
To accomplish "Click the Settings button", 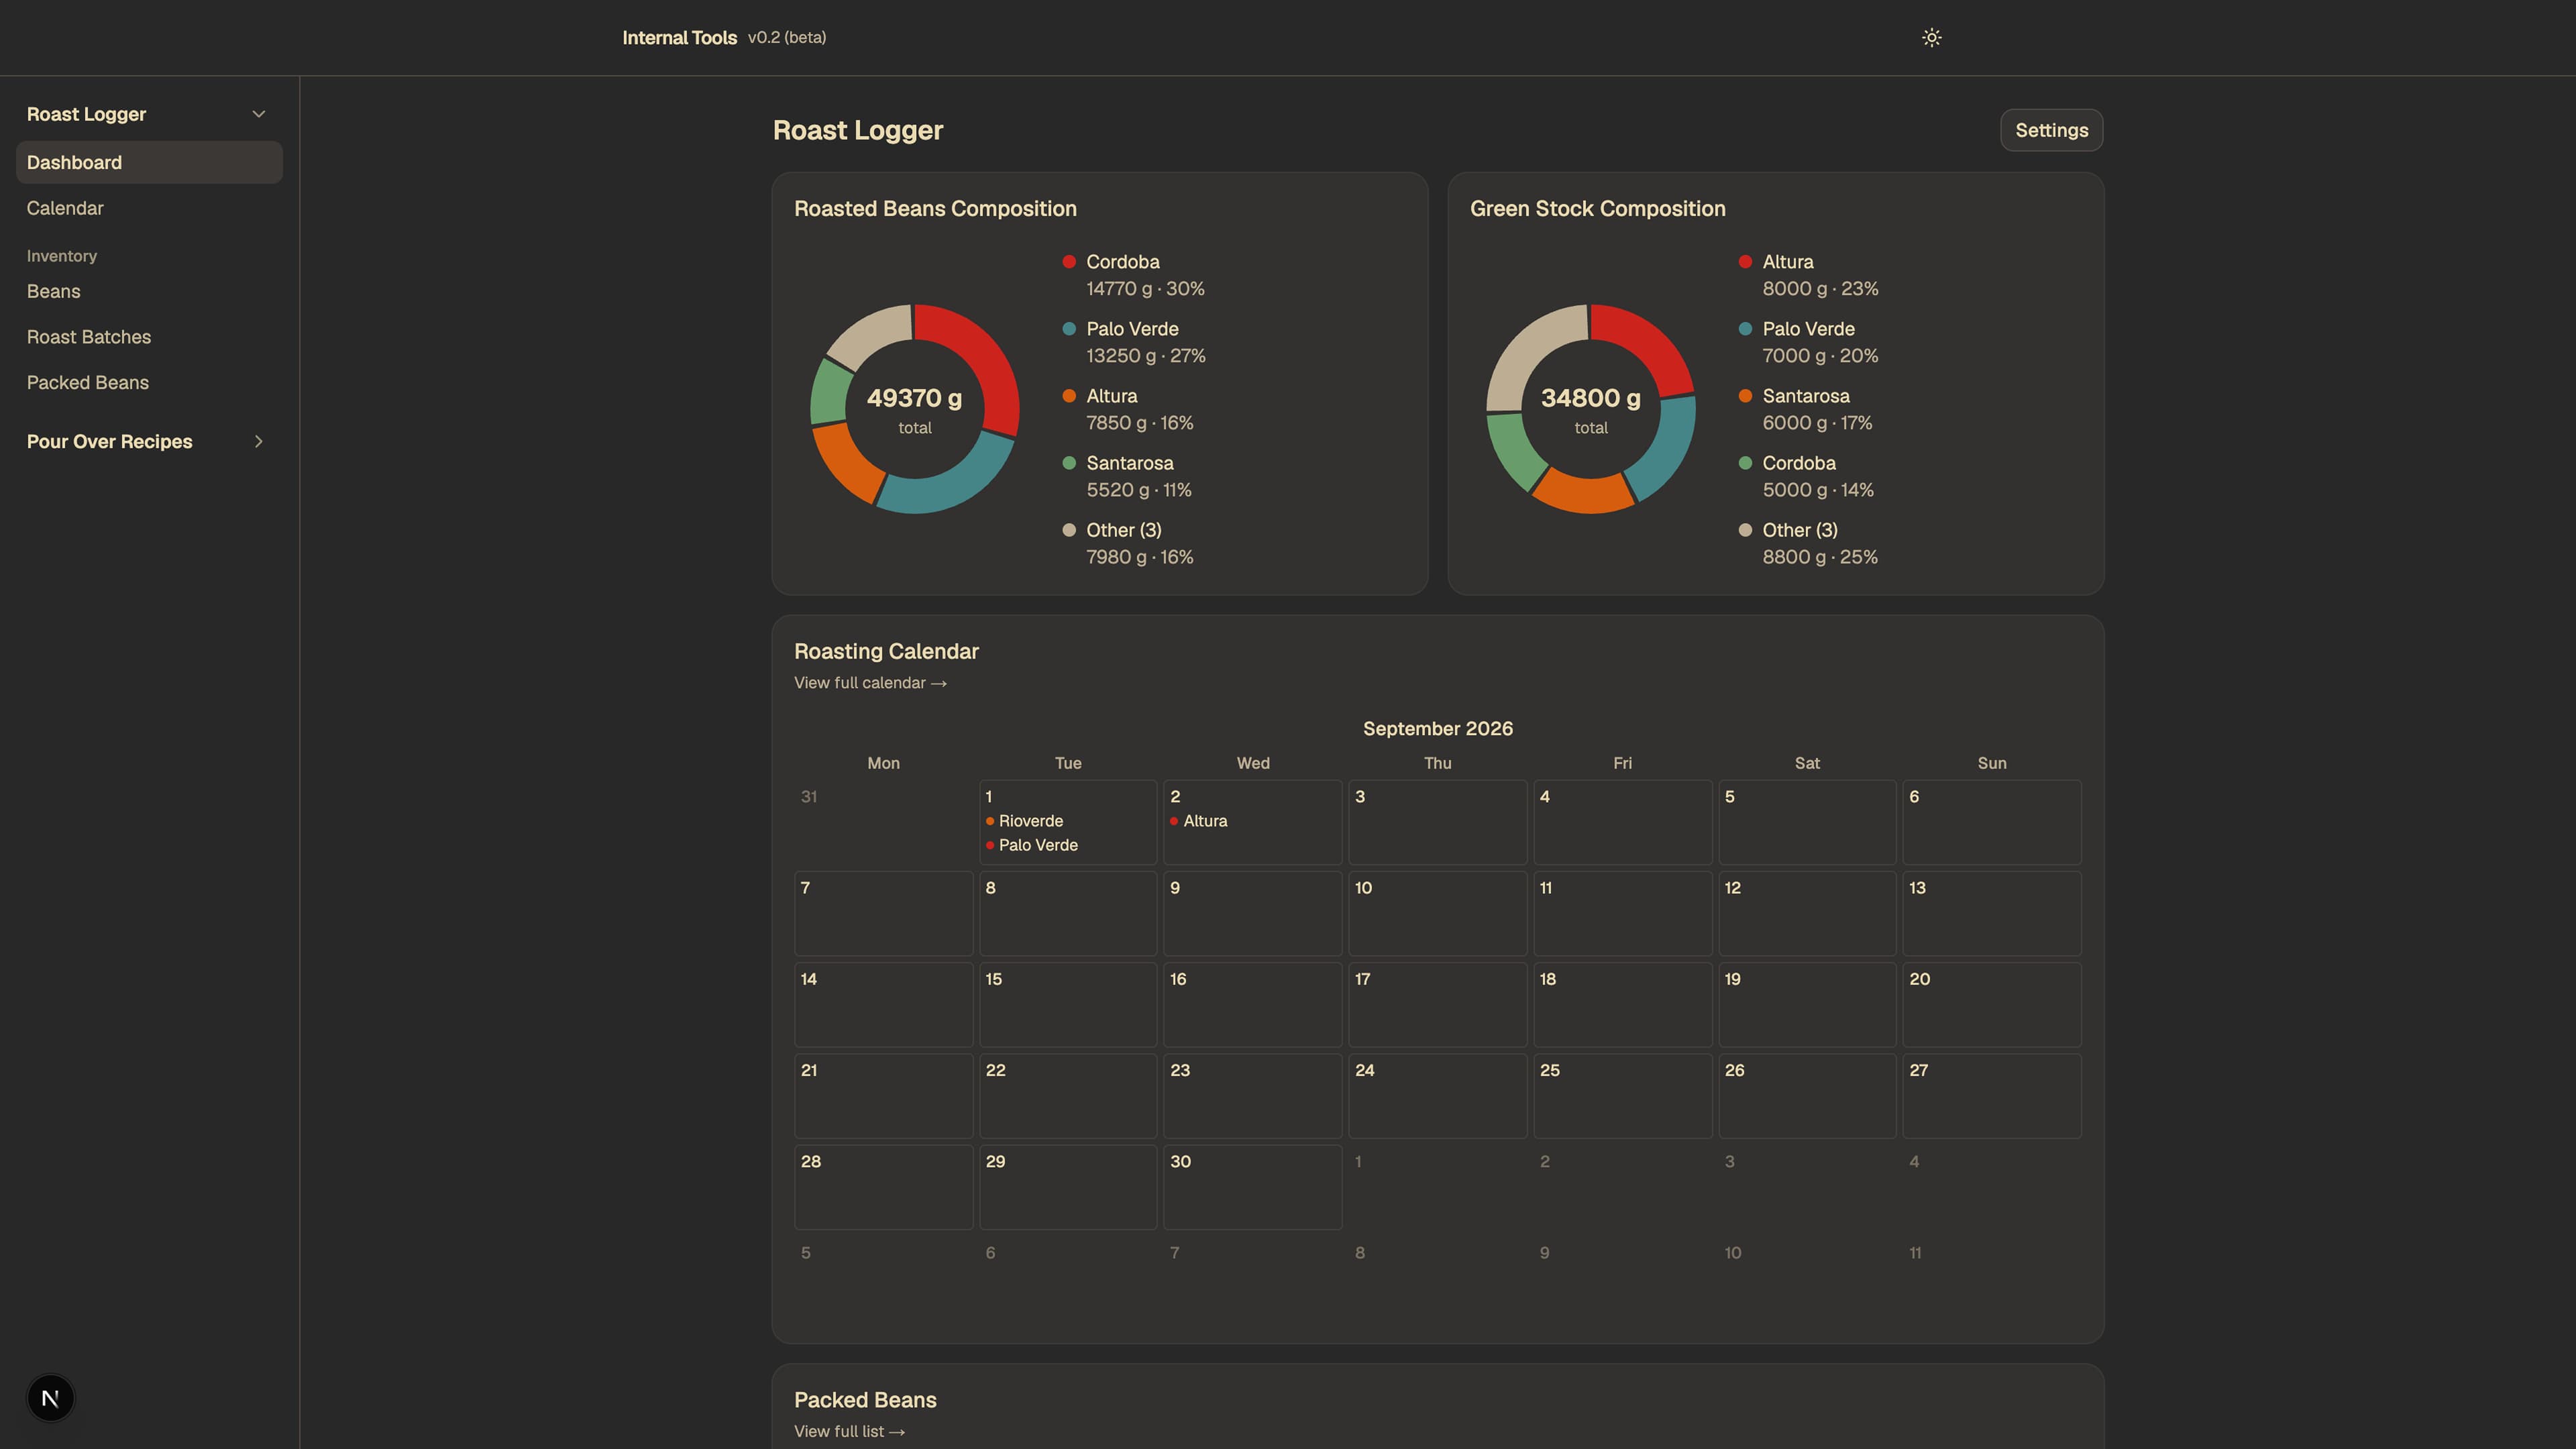I will pos(2051,130).
